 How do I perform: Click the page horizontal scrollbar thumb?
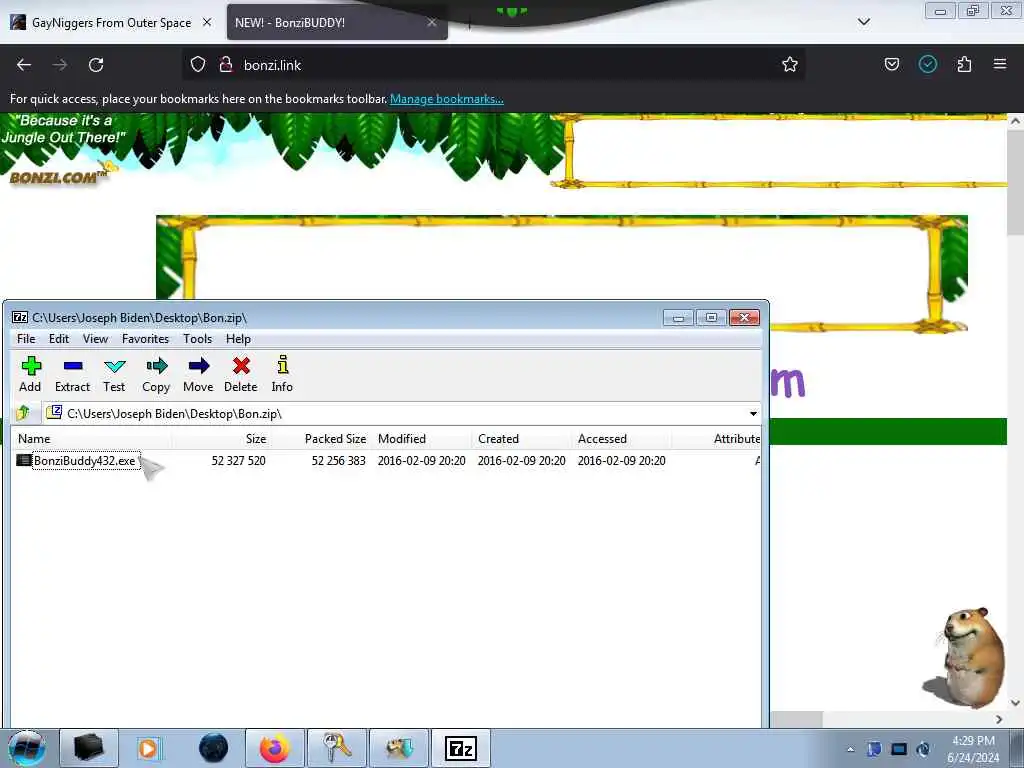795,719
